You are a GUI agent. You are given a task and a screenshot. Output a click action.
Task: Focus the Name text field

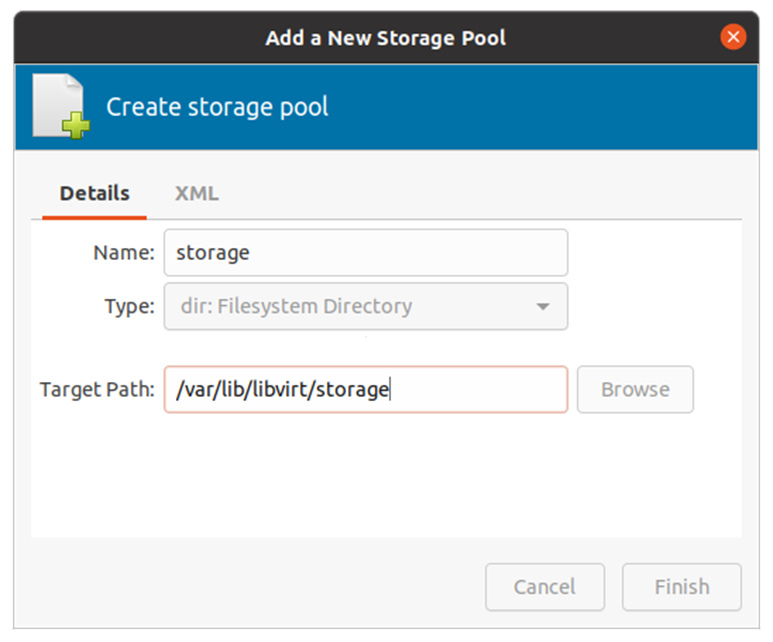[365, 253]
